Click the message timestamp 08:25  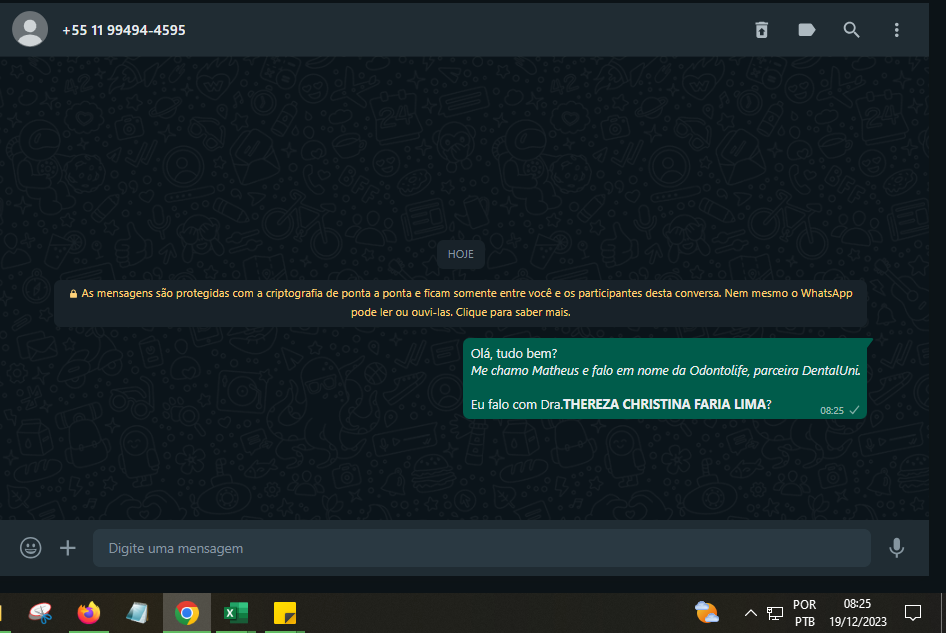(831, 410)
